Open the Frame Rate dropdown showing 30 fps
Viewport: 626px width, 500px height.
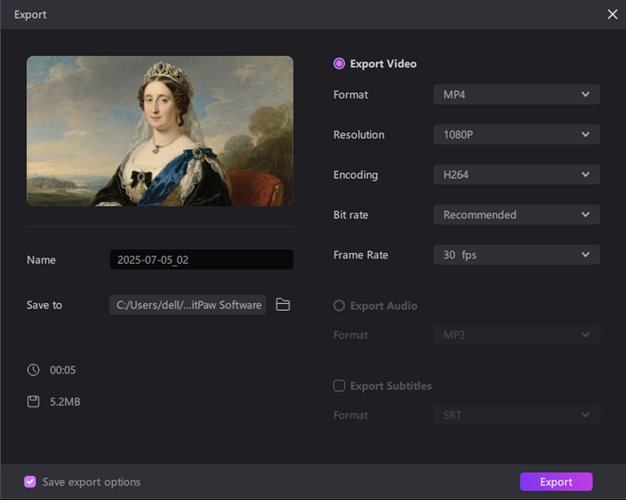point(516,255)
